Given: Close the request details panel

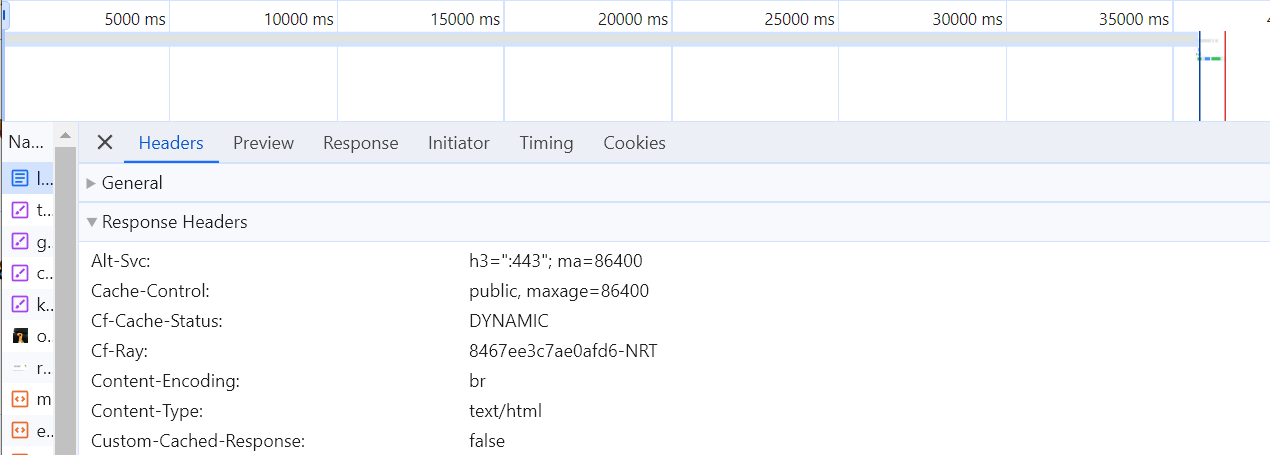Looking at the screenshot, I should (104, 143).
